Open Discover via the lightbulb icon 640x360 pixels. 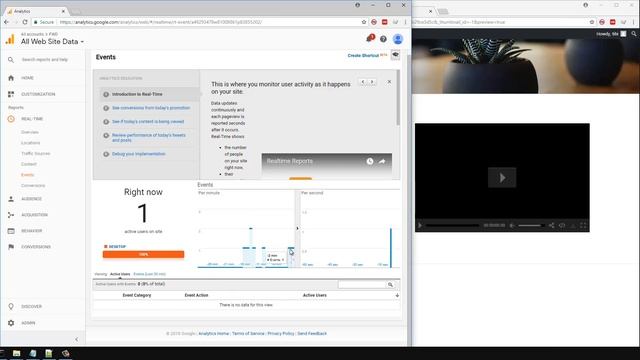coord(11,307)
